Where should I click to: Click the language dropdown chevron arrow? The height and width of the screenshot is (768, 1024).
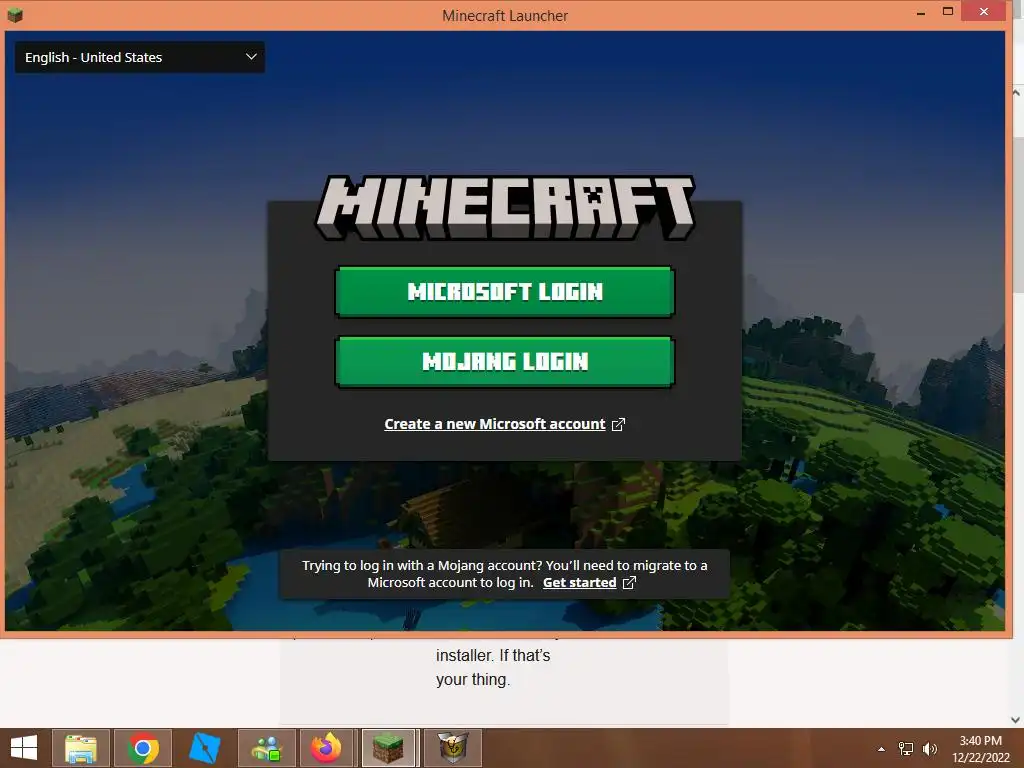pyautogui.click(x=251, y=57)
